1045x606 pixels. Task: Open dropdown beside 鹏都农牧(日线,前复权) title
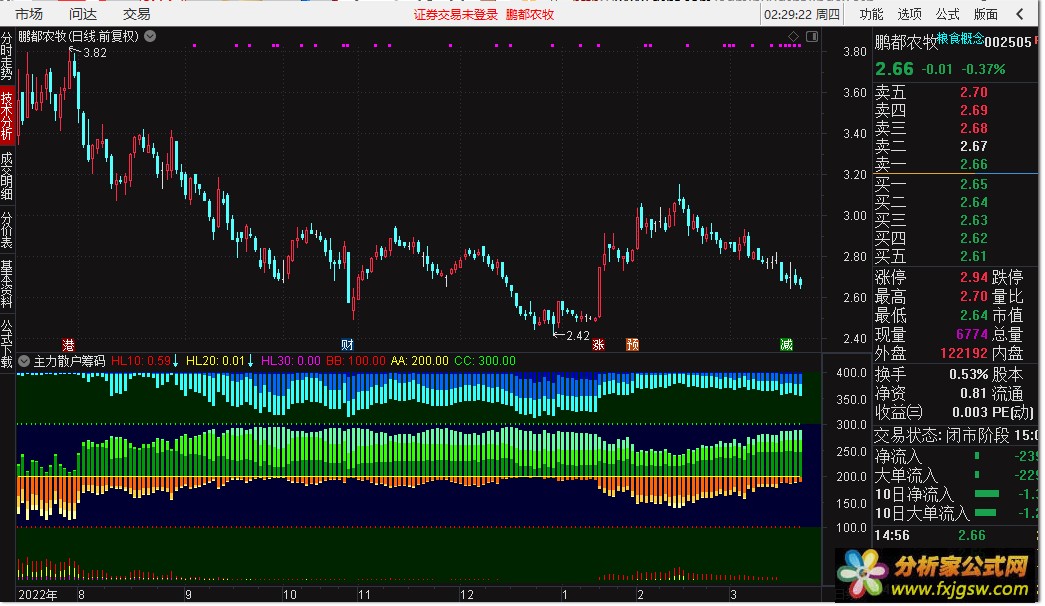click(x=151, y=36)
